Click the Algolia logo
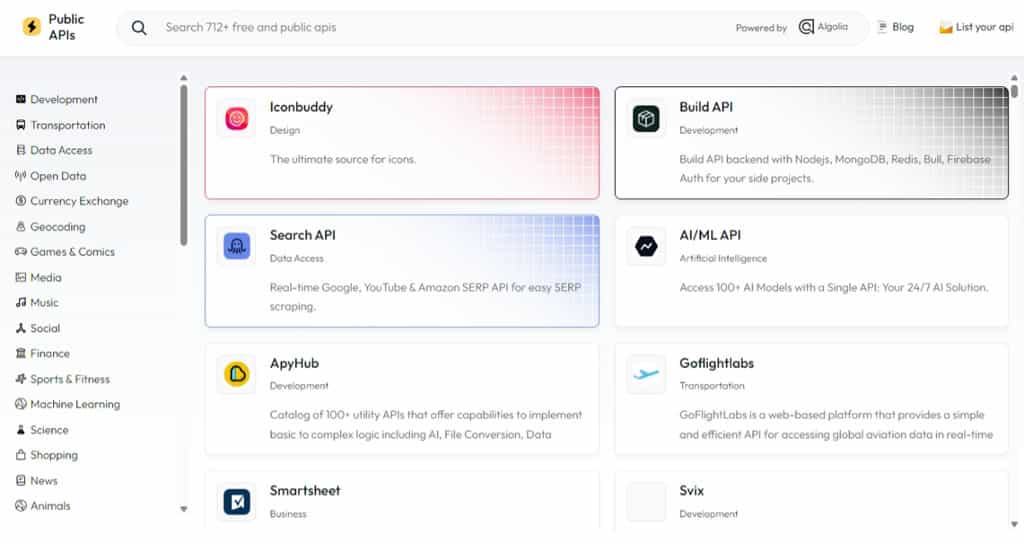Image resolution: width=1024 pixels, height=544 pixels. [x=823, y=27]
